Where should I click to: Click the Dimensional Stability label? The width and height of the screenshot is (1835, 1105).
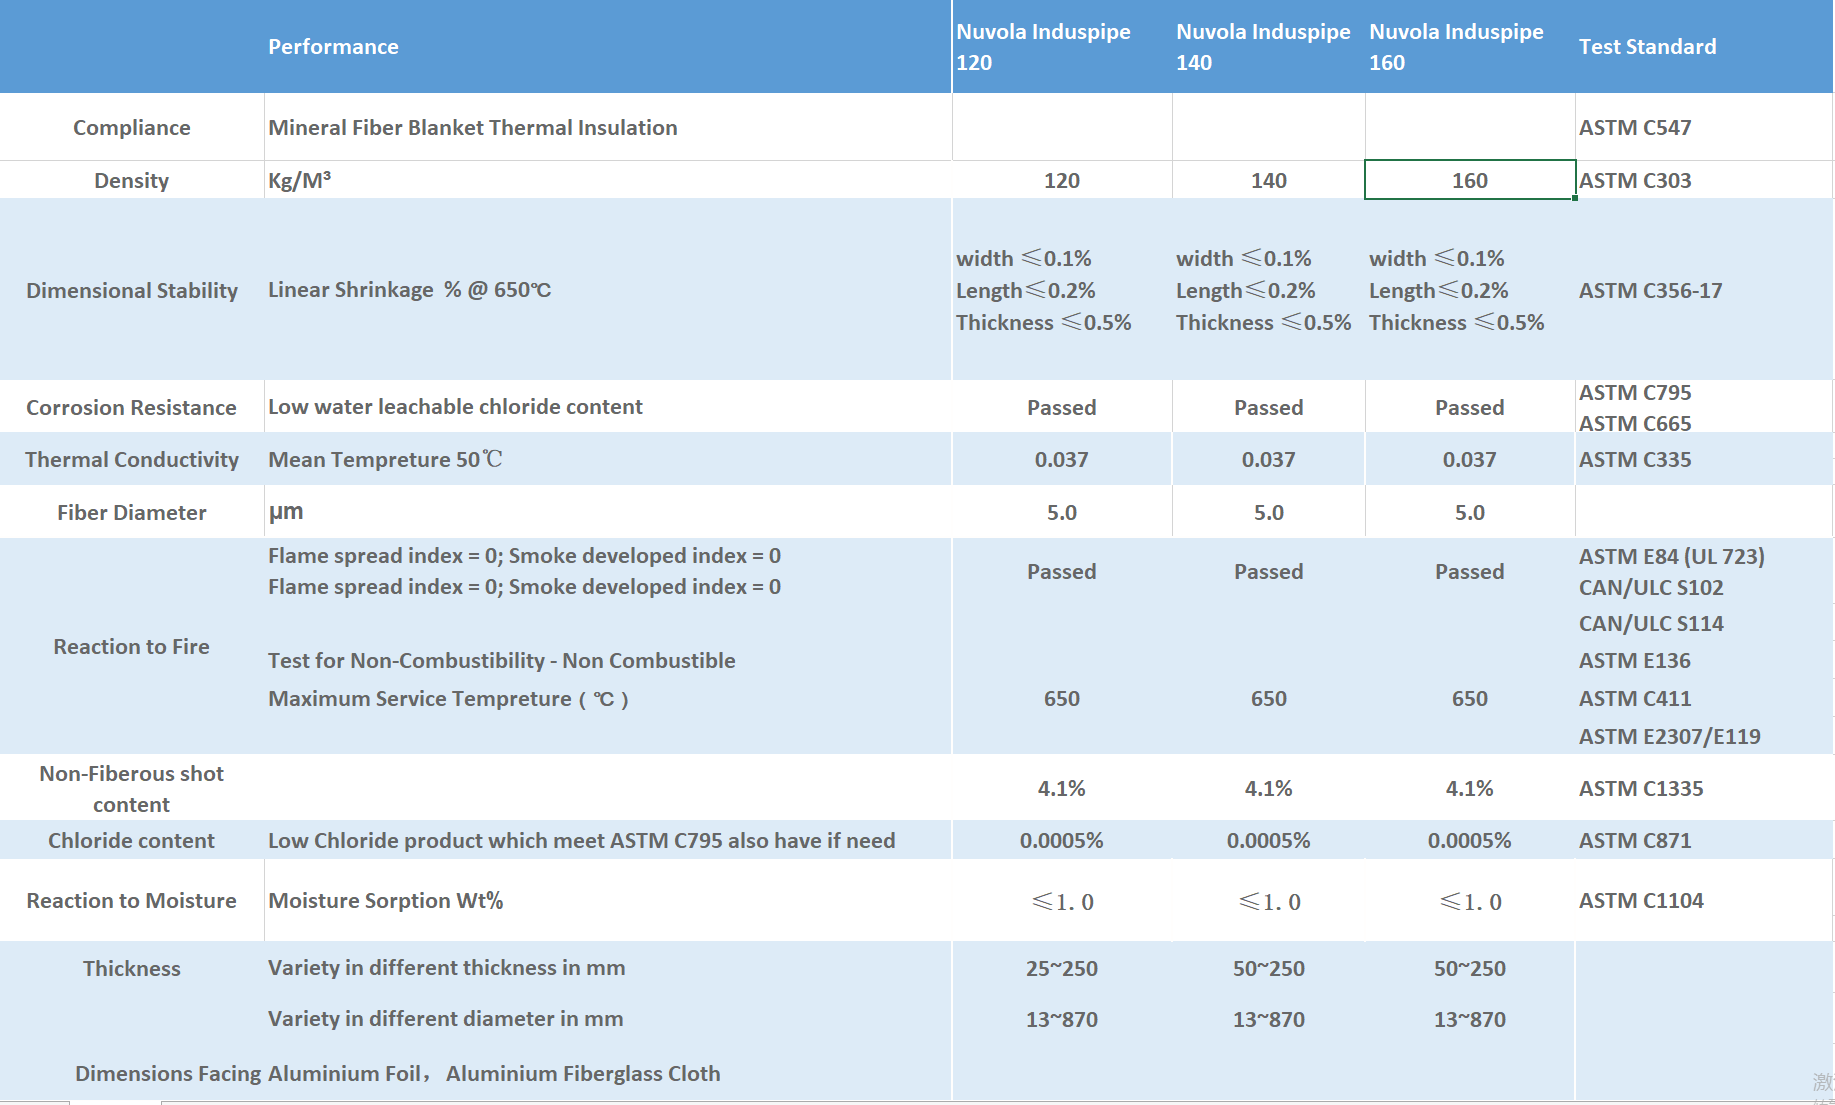[132, 290]
